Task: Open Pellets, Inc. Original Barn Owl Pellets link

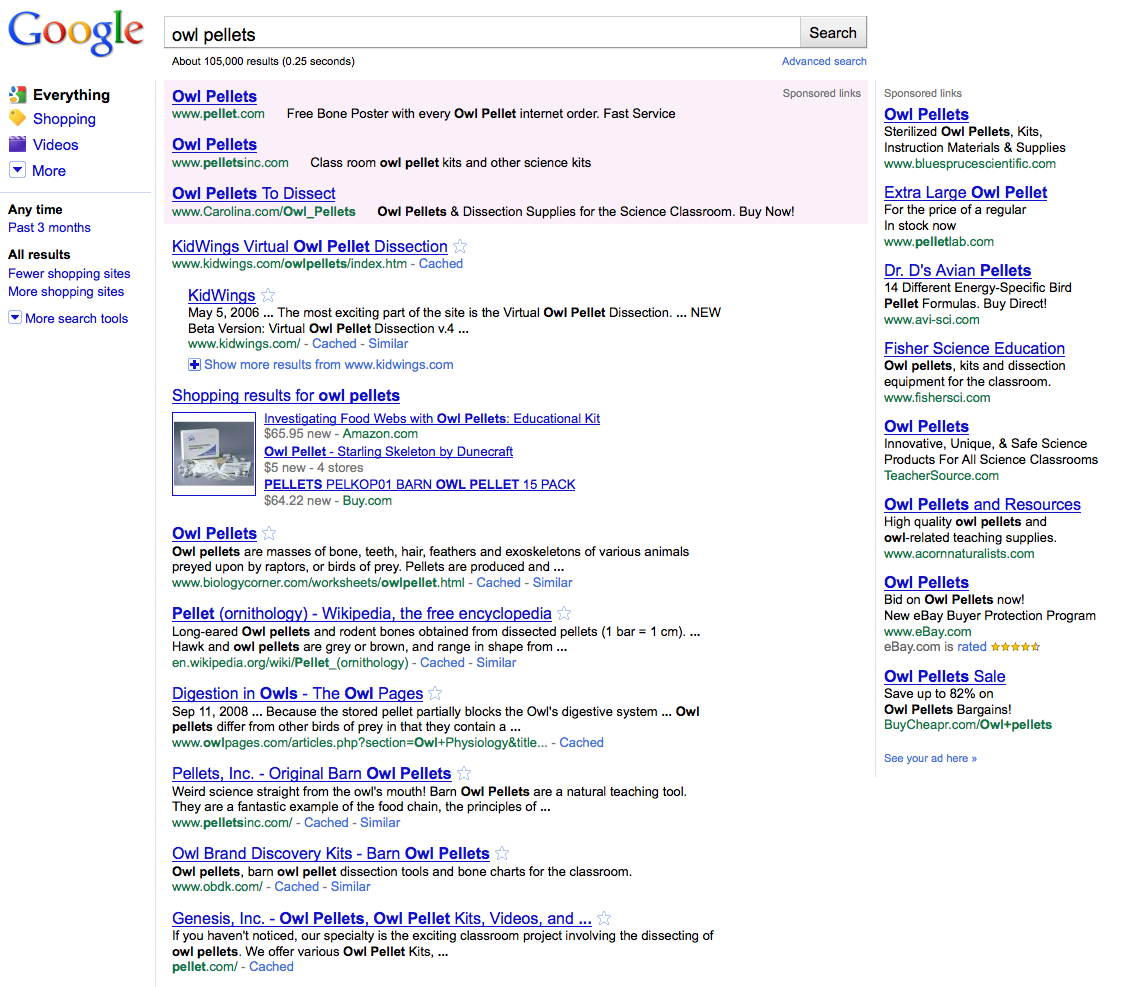Action: click(x=311, y=773)
